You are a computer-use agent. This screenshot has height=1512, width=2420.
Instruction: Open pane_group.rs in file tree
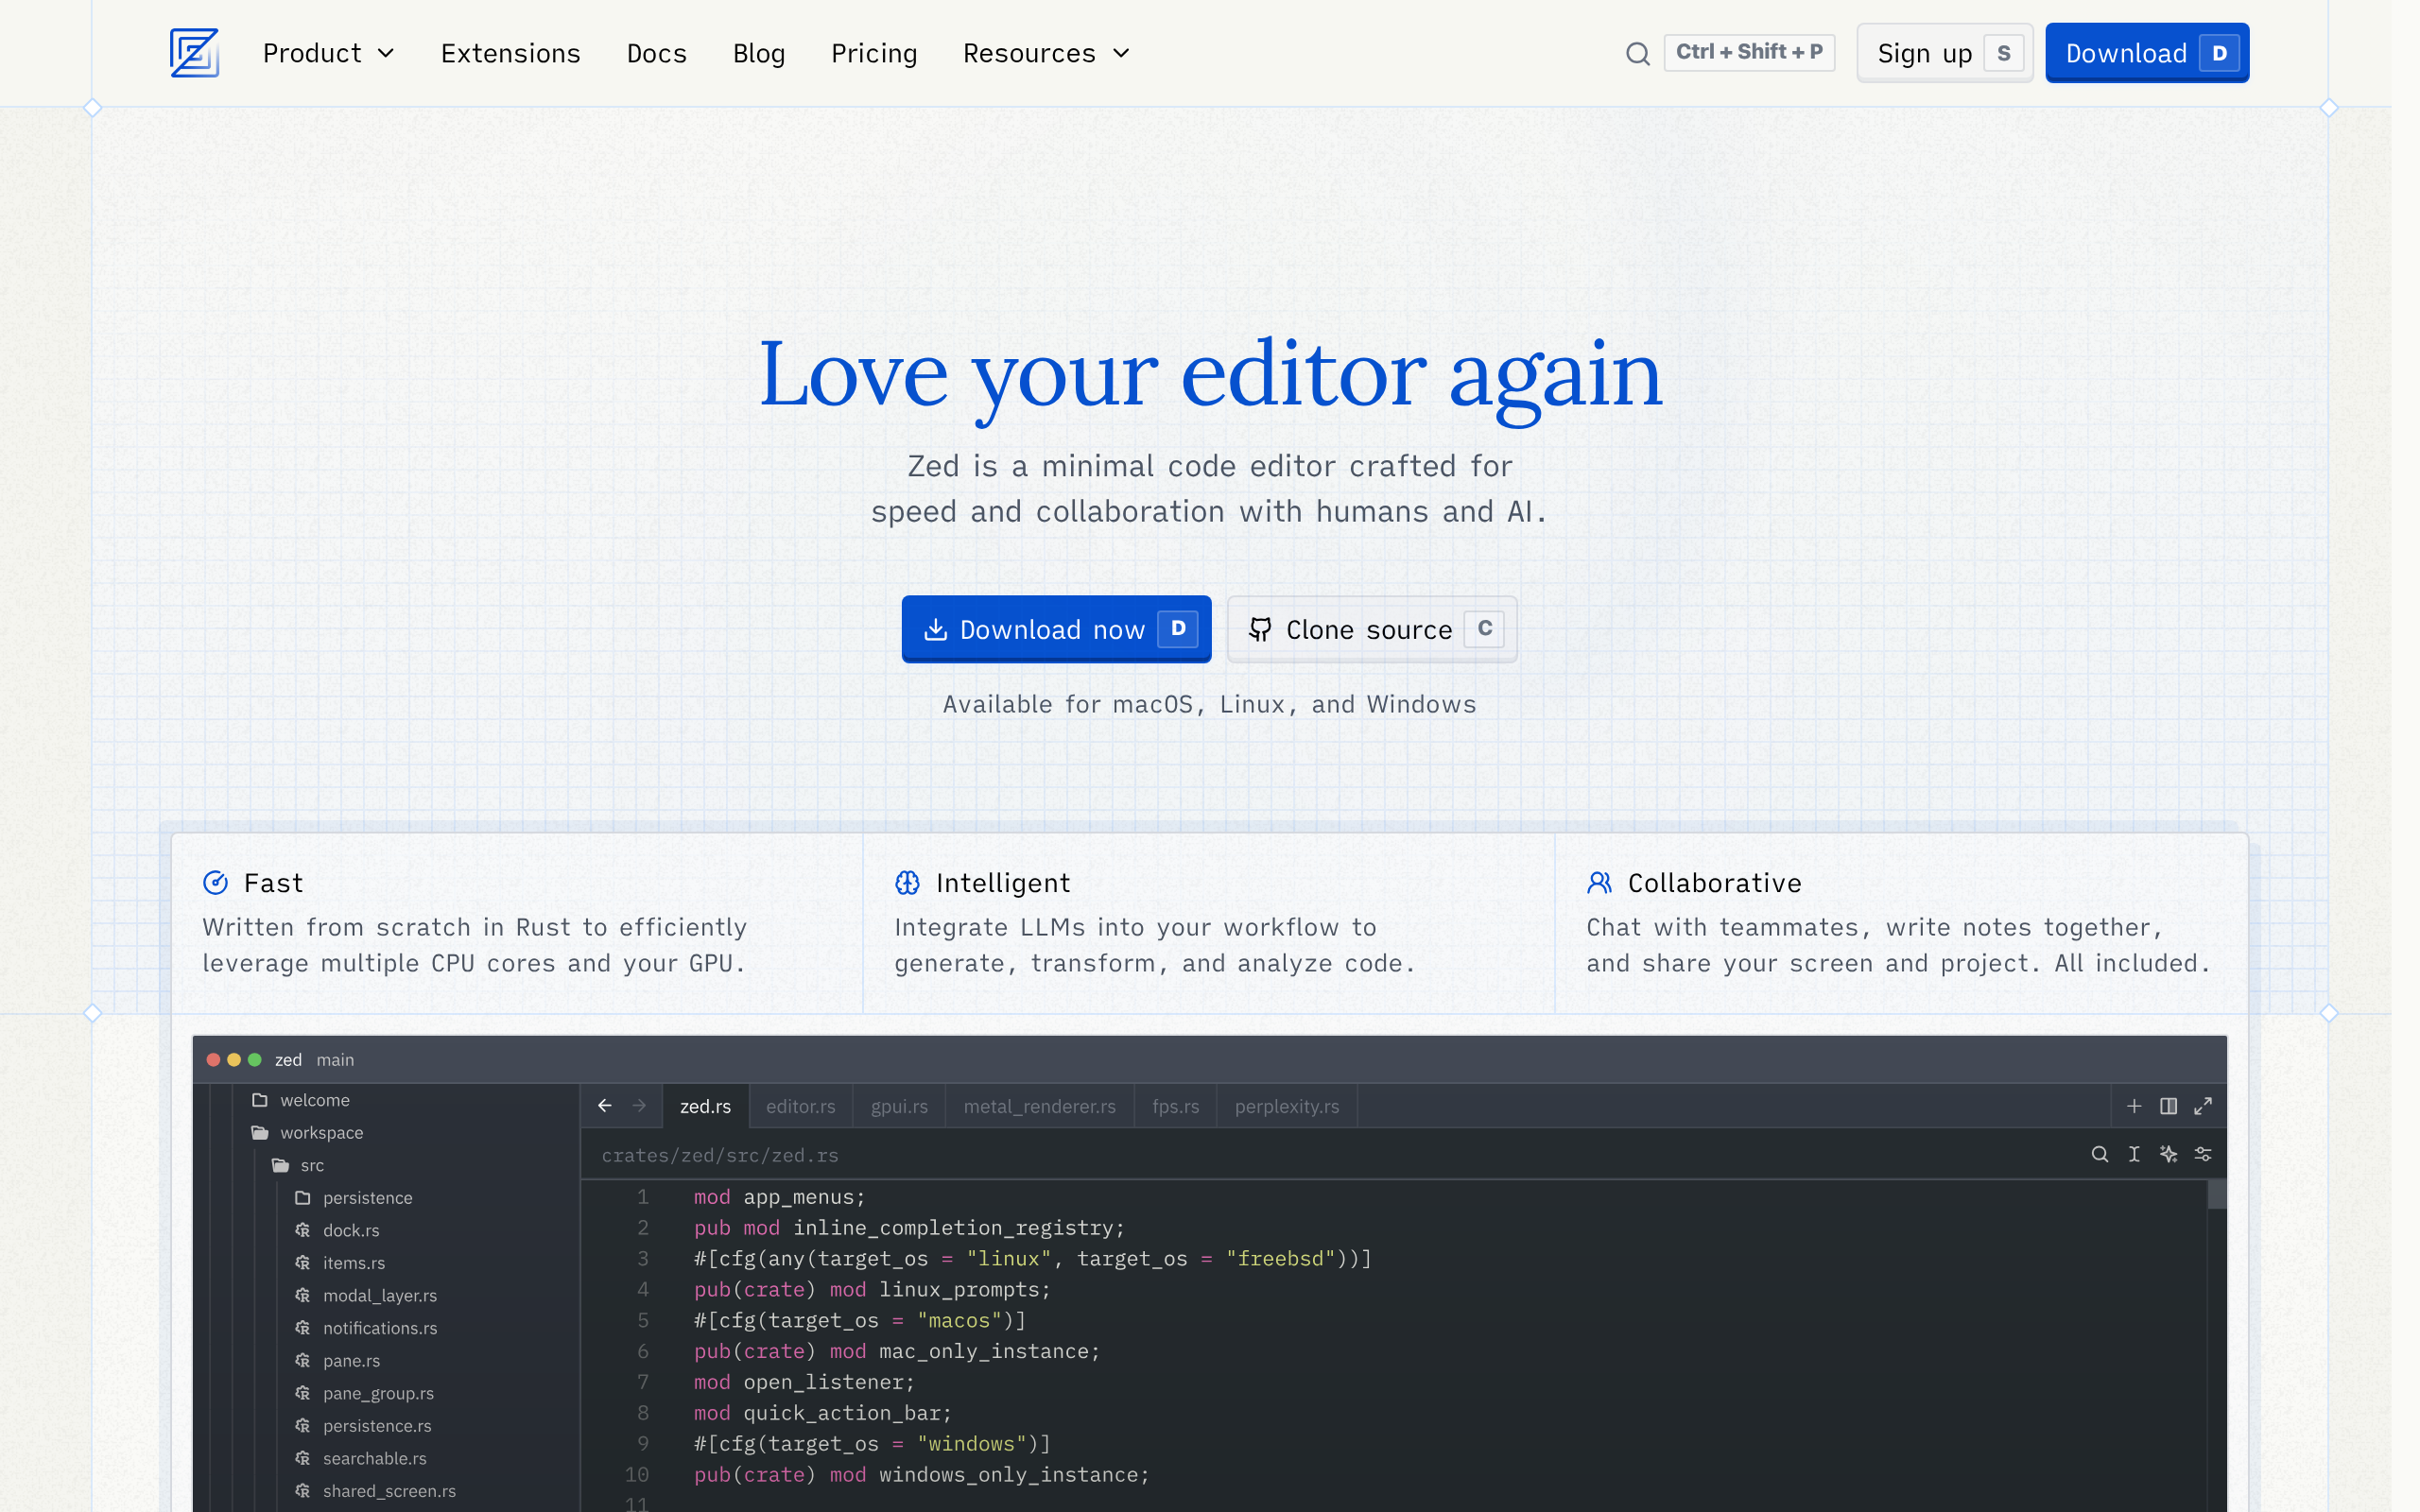point(378,1393)
